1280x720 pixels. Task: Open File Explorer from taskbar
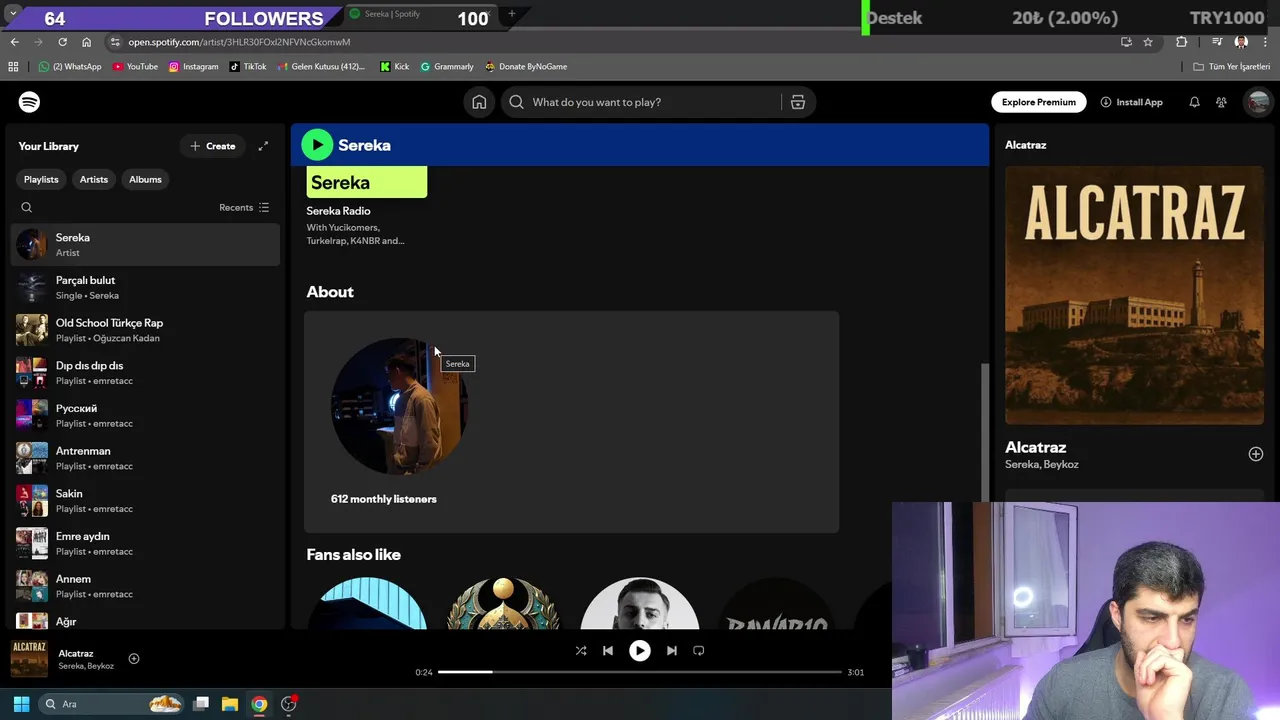point(230,704)
